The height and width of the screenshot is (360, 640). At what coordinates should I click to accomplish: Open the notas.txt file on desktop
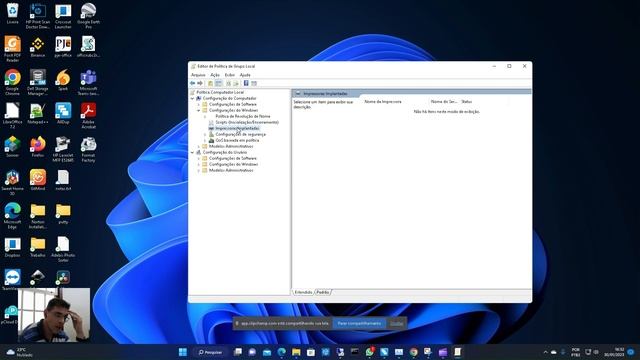click(63, 180)
